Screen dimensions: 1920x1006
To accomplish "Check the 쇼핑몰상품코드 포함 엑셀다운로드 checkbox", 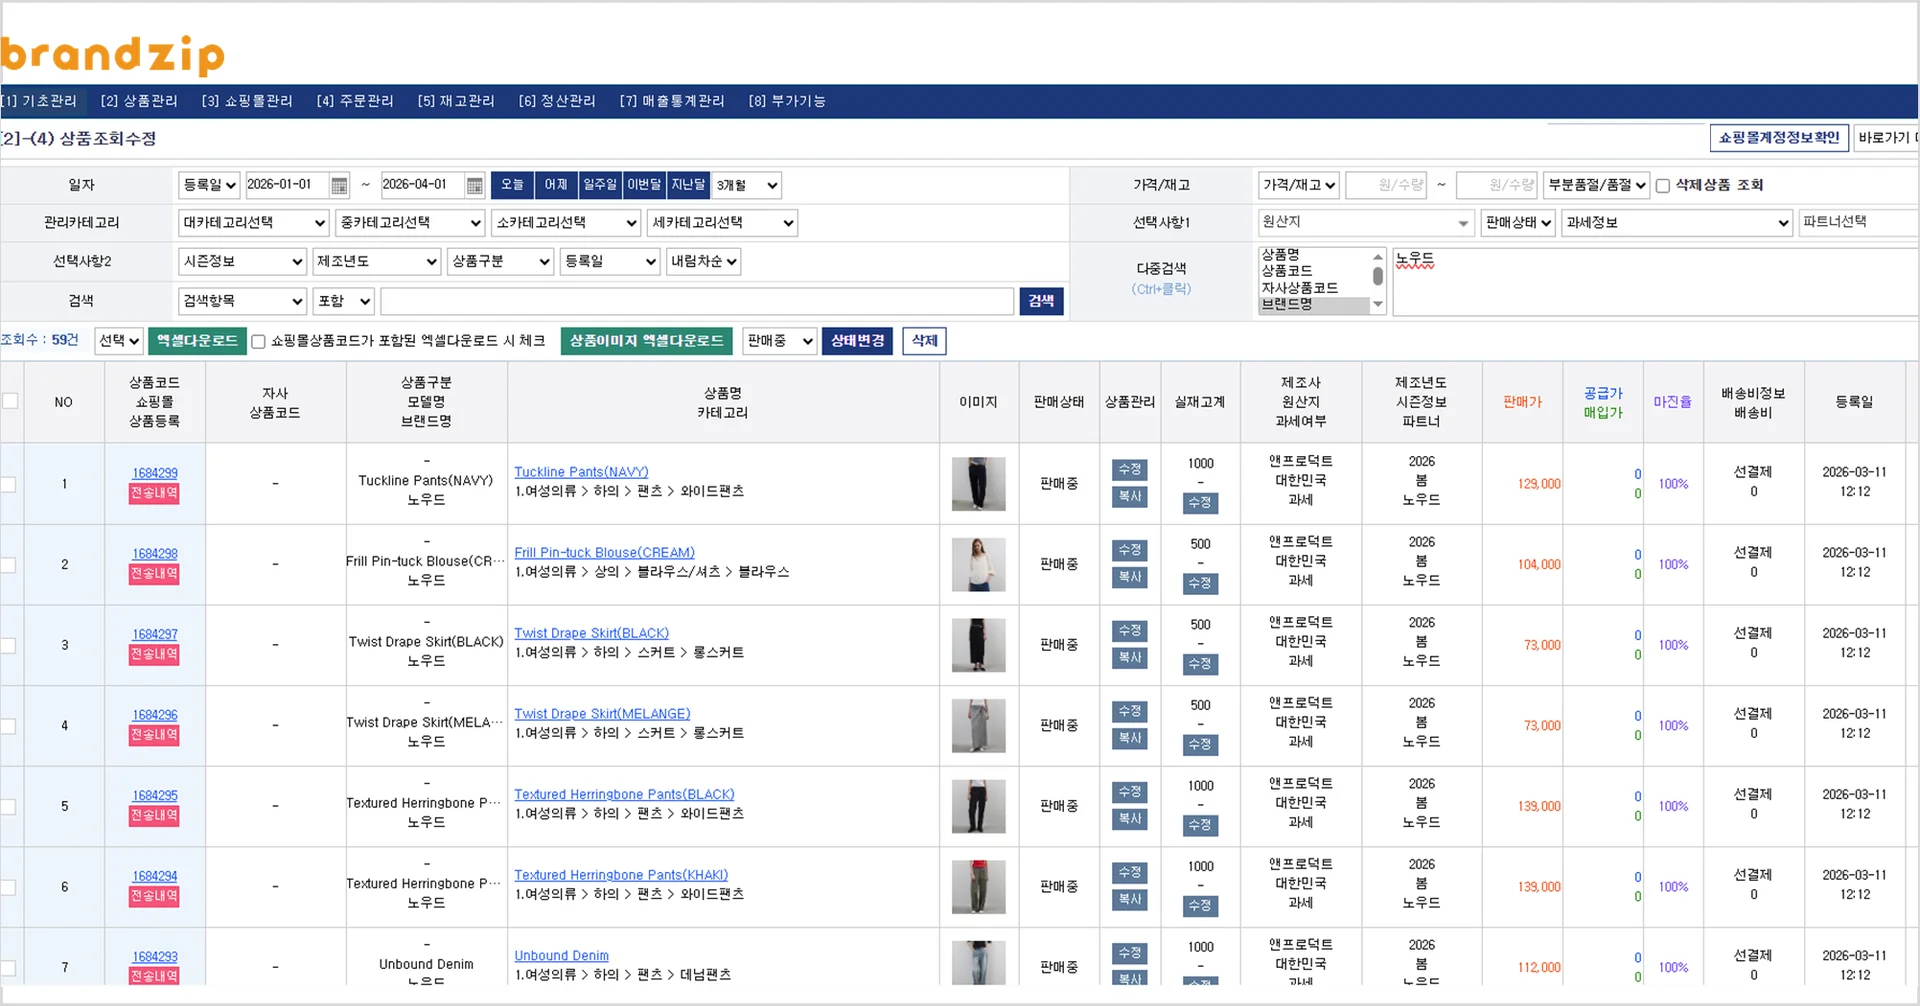I will point(259,342).
